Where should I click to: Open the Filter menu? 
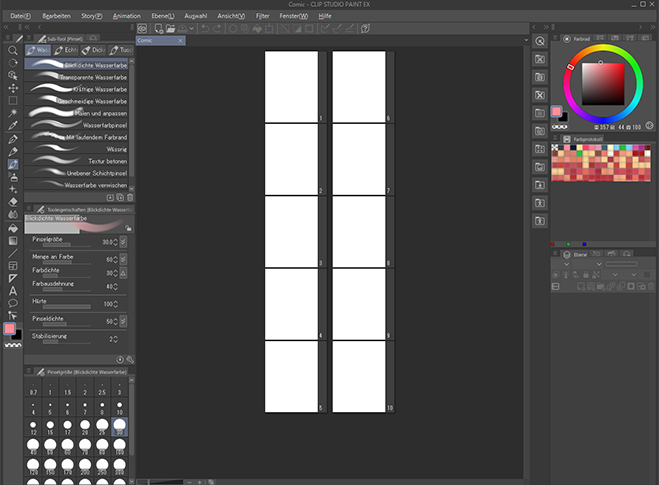pyautogui.click(x=262, y=16)
